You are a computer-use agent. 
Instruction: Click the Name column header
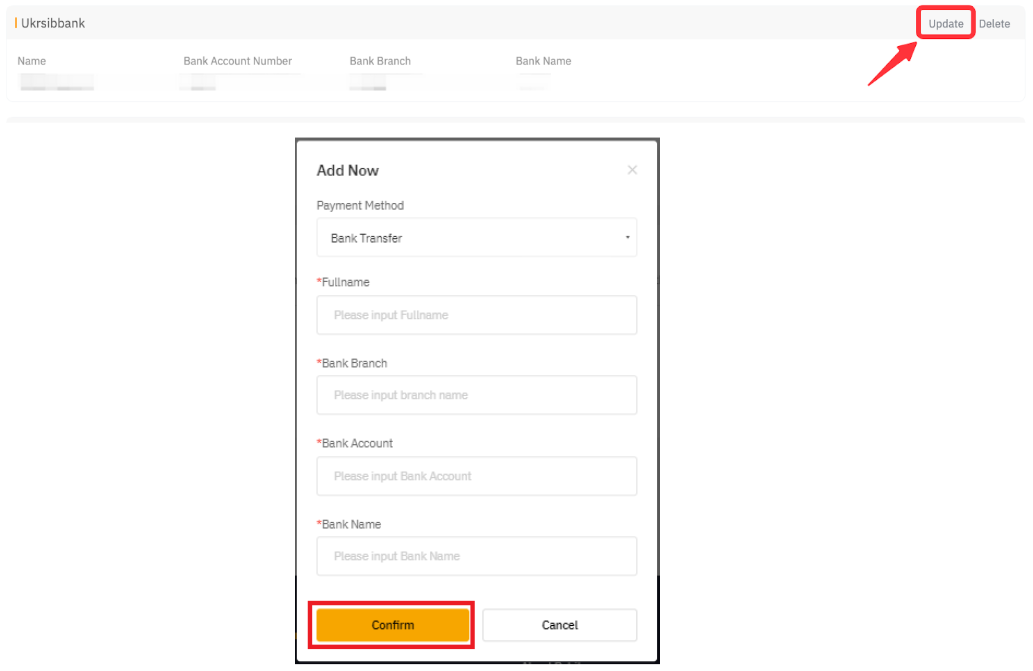pos(32,61)
